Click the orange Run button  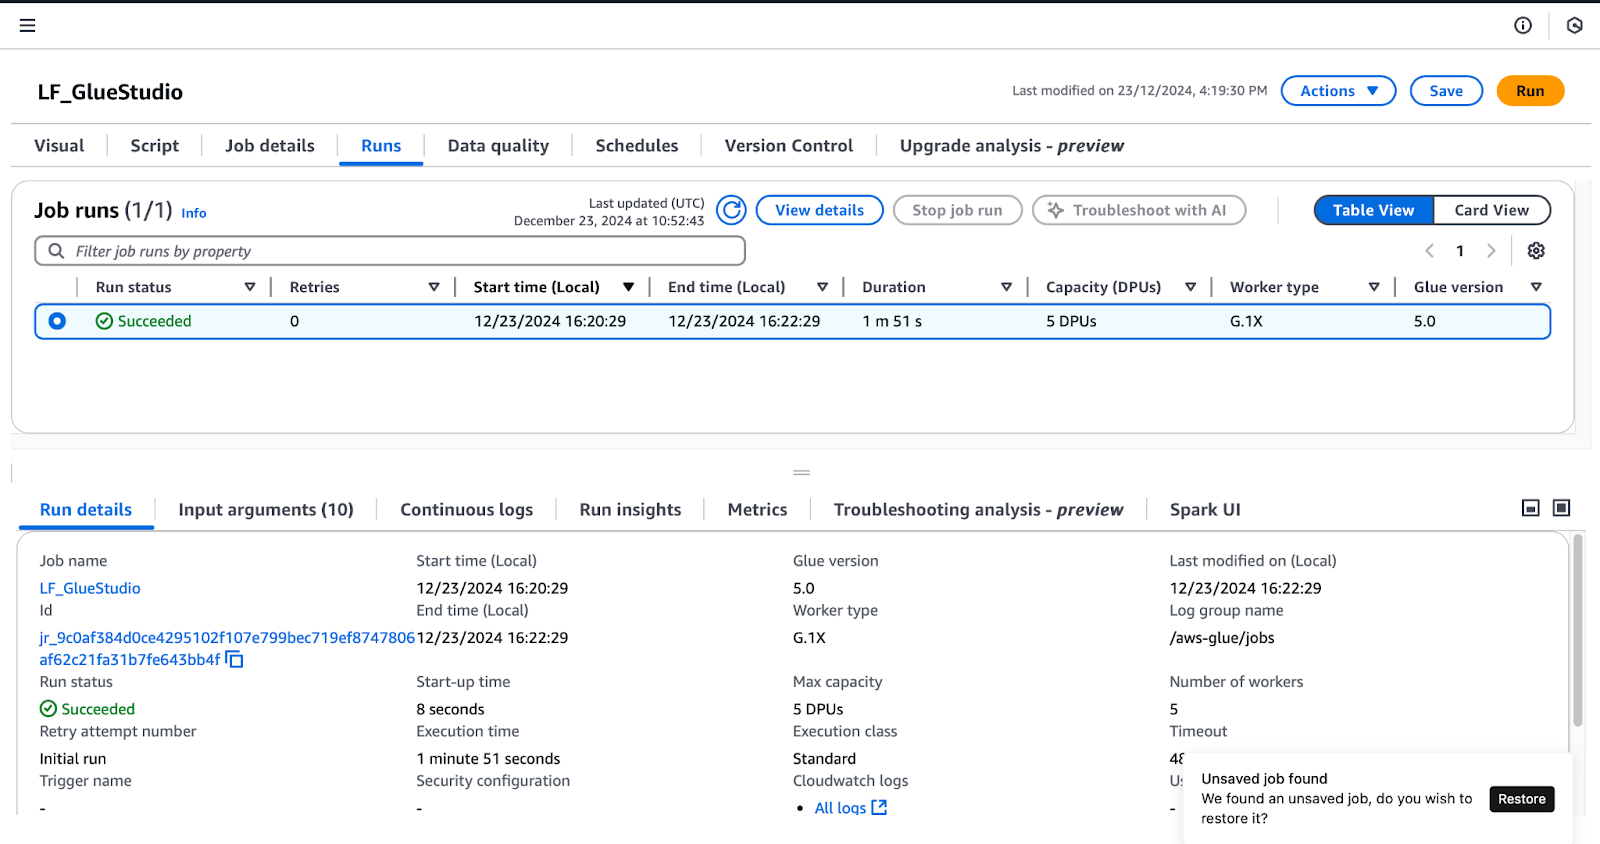coord(1530,91)
